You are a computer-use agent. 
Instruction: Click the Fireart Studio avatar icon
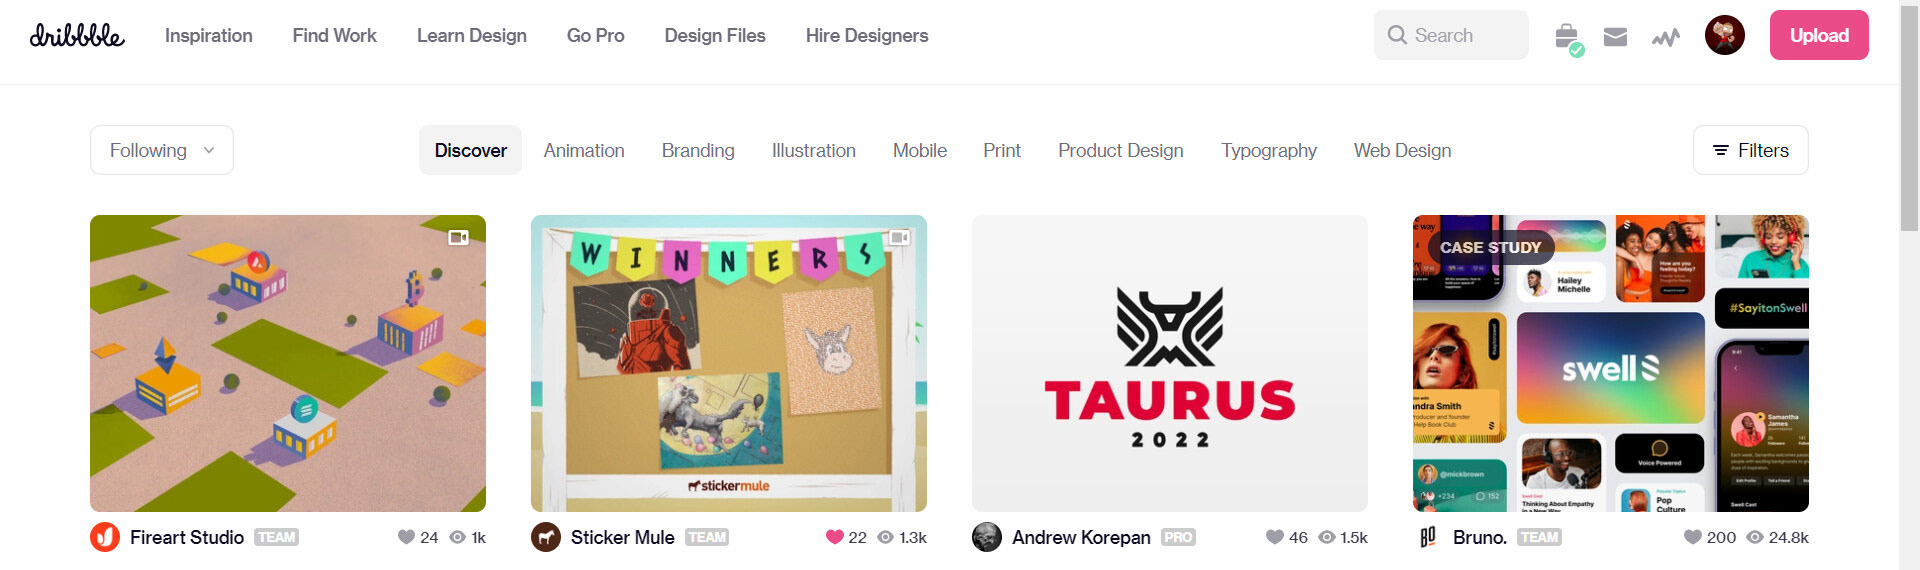[105, 537]
